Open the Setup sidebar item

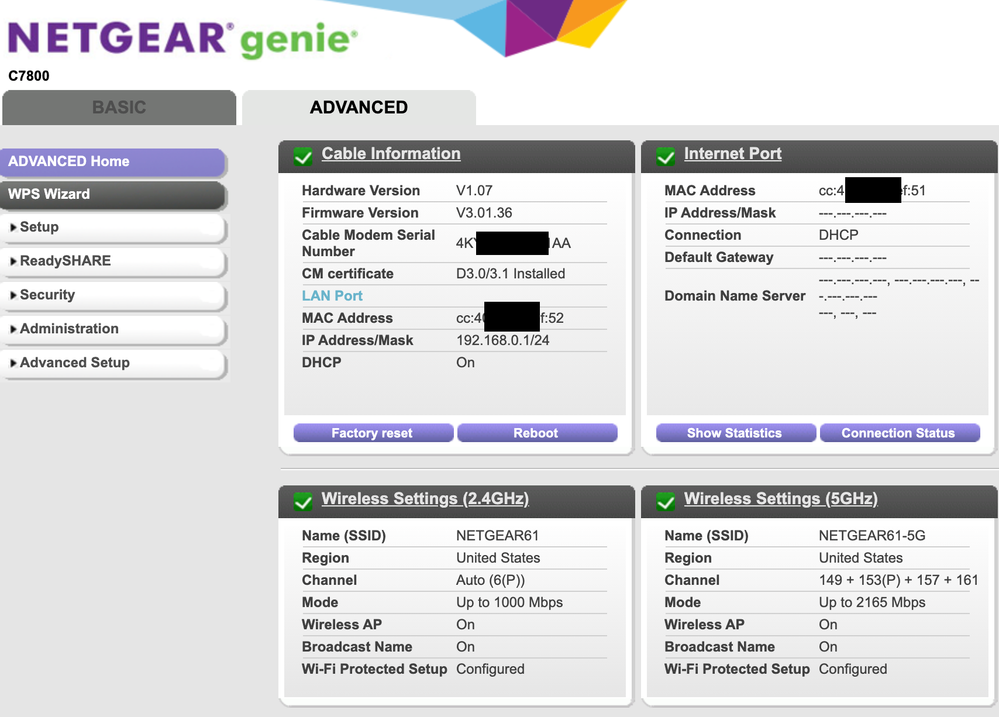click(x=113, y=228)
